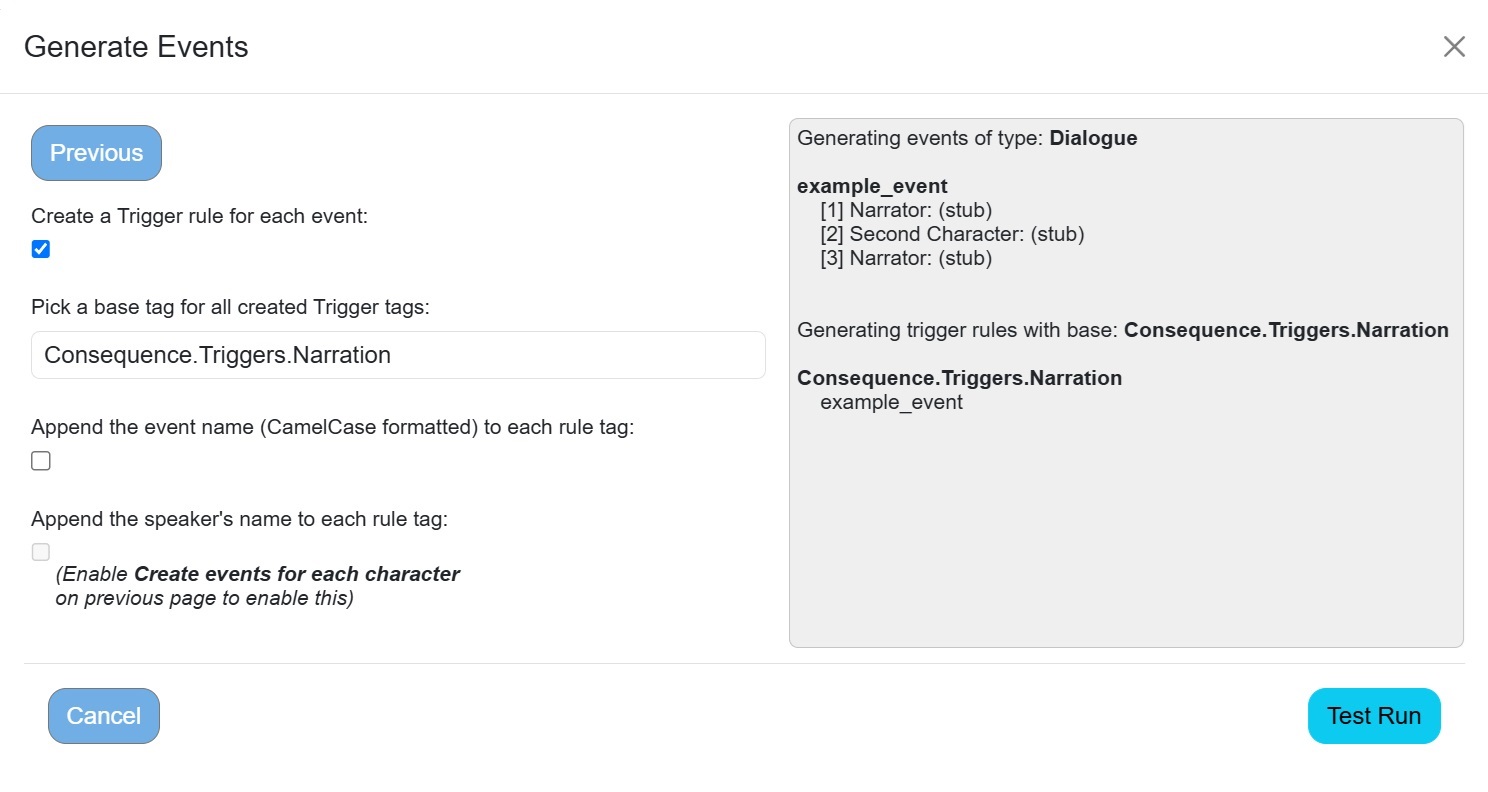Click the disabled speaker's name checkbox
Viewport: 1488px width, 792px height.
click(41, 552)
